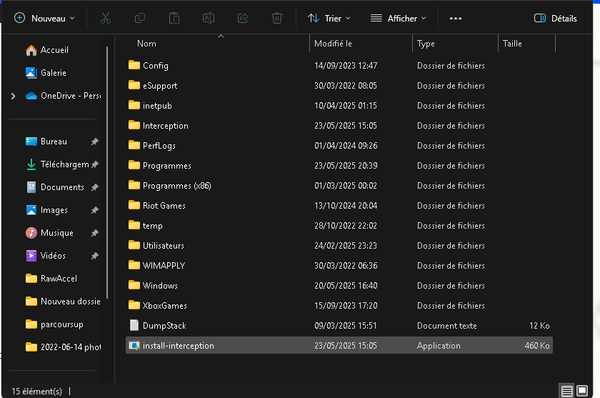Image resolution: width=600 pixels, height=398 pixels.
Task: Click the Programmes folder icon
Action: 134,165
